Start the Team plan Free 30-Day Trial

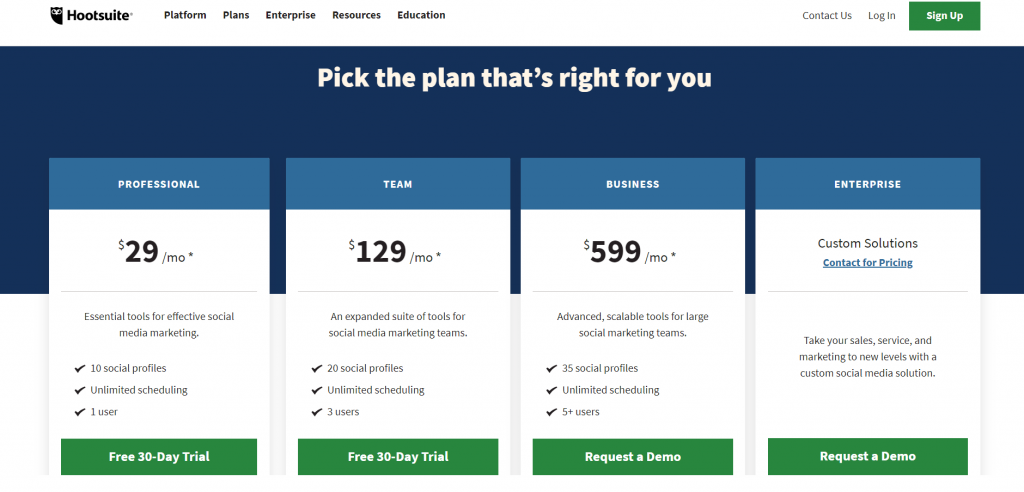398,457
